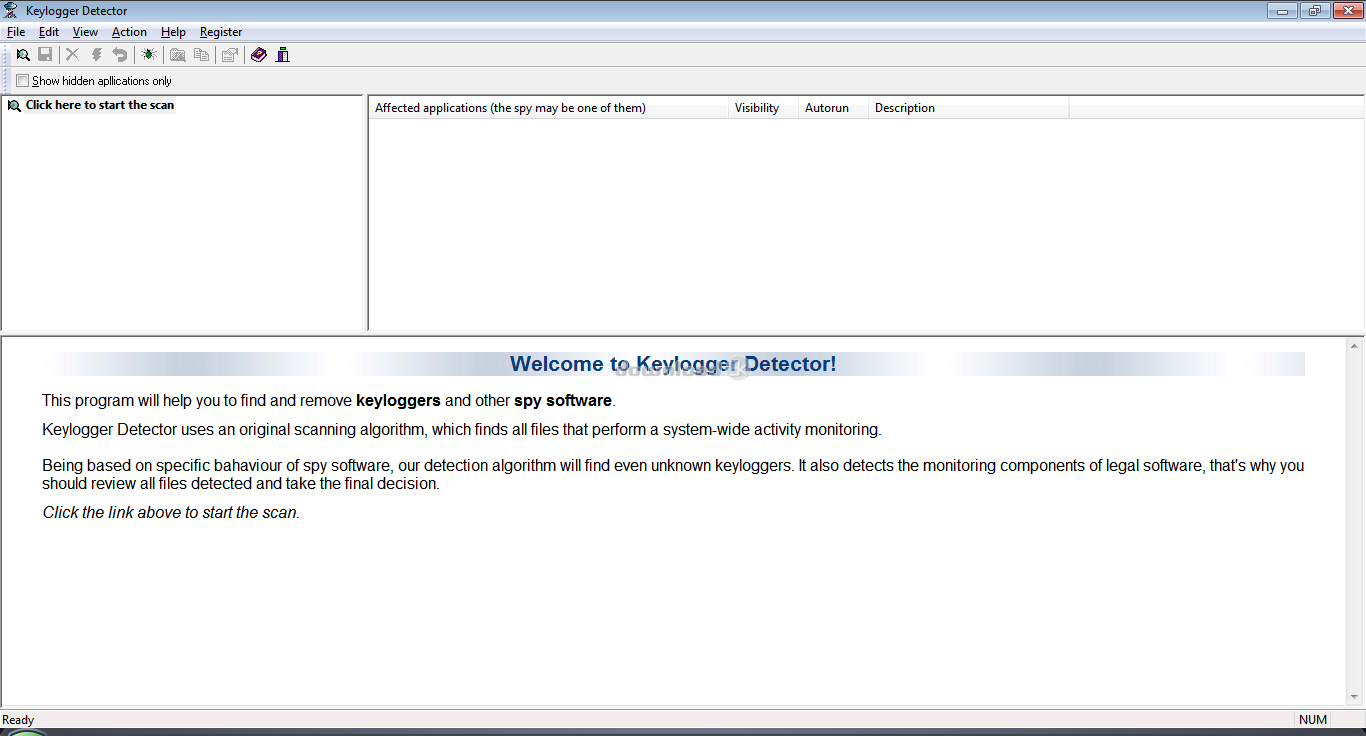The width and height of the screenshot is (1366, 736).
Task: Sort by Description column header
Action: [968, 108]
